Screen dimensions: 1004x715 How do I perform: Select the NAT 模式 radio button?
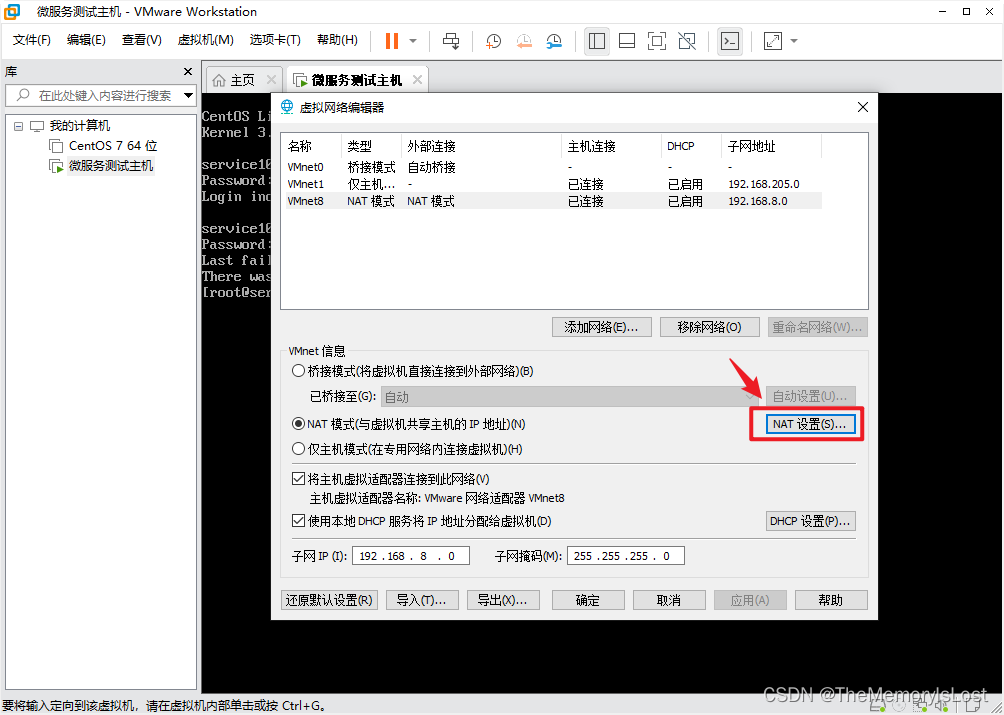298,424
